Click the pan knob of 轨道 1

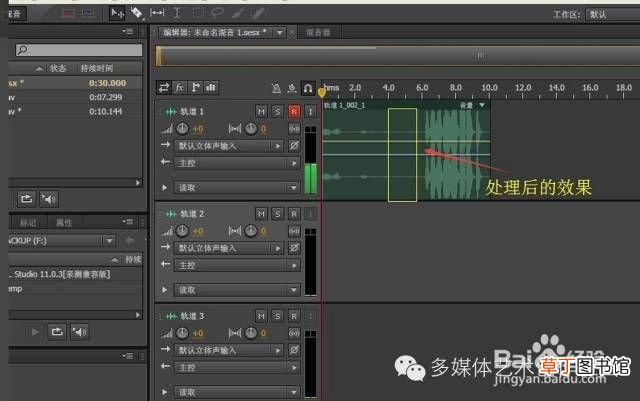coord(251,129)
